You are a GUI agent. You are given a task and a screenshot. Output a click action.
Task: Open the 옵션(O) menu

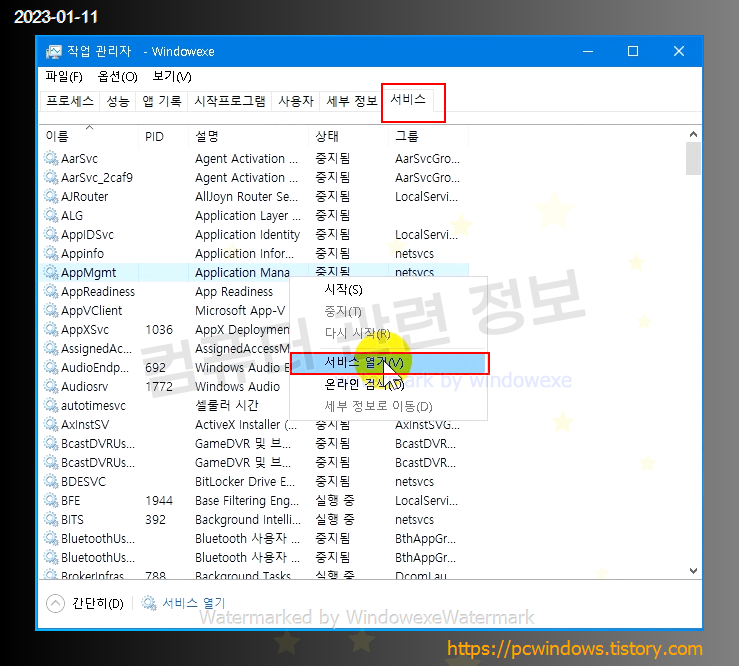pyautogui.click(x=117, y=77)
